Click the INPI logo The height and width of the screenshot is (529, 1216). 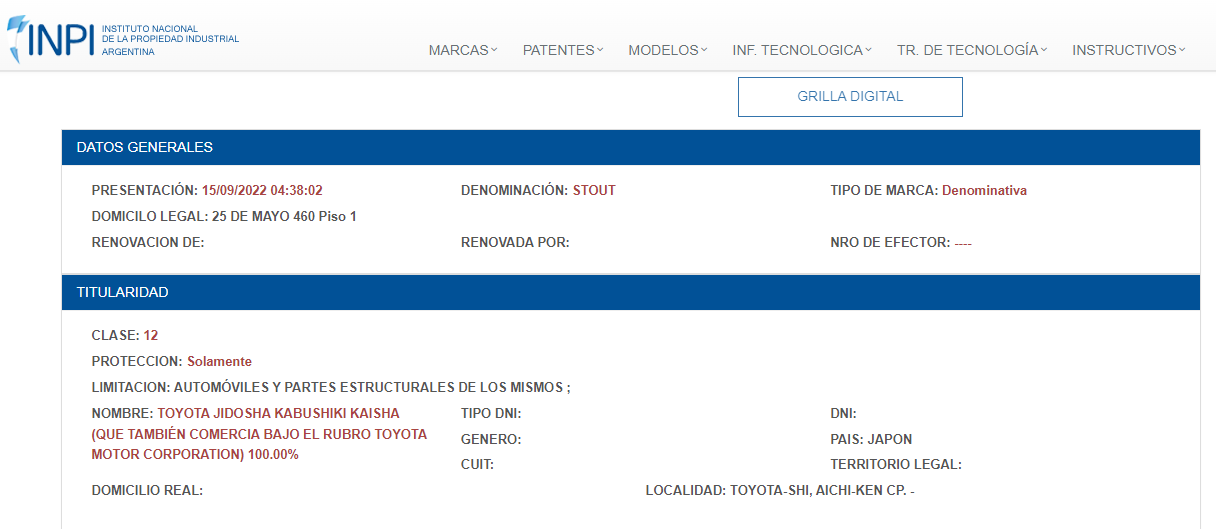124,38
